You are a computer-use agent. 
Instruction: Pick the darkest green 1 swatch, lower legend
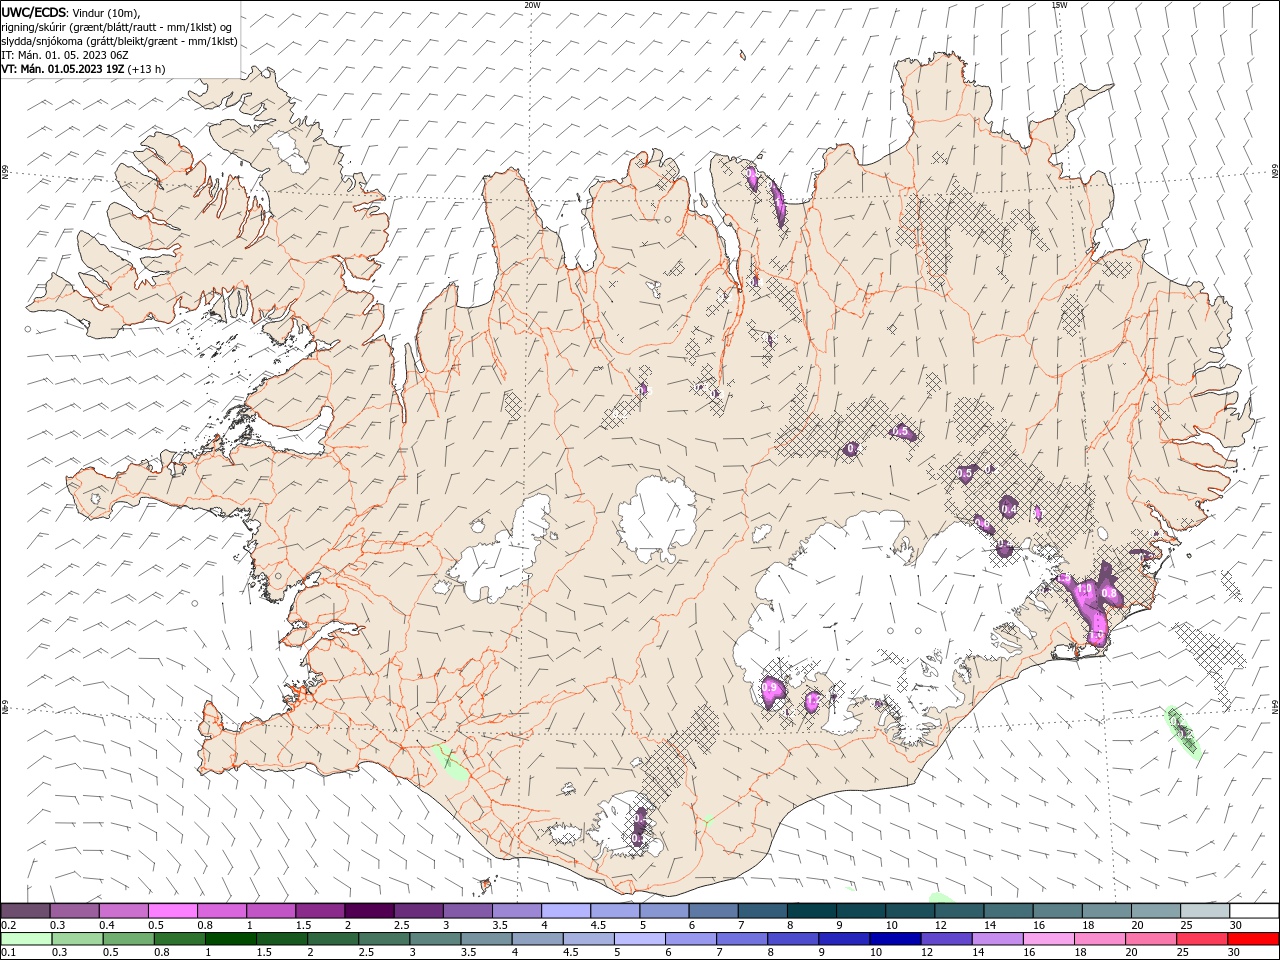pos(230,939)
